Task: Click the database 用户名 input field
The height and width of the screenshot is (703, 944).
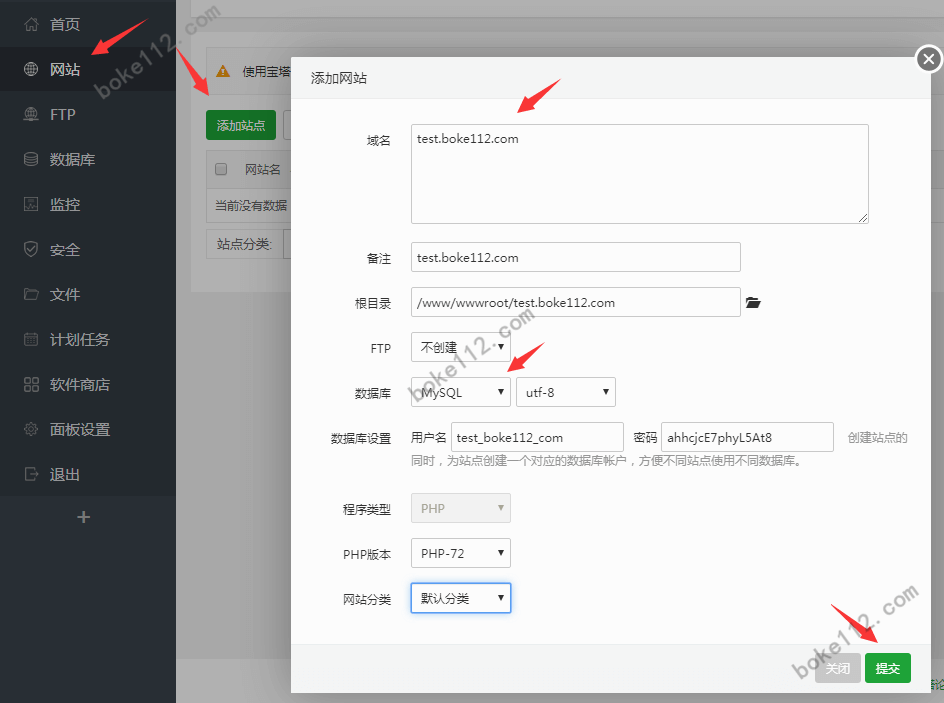Action: 537,437
